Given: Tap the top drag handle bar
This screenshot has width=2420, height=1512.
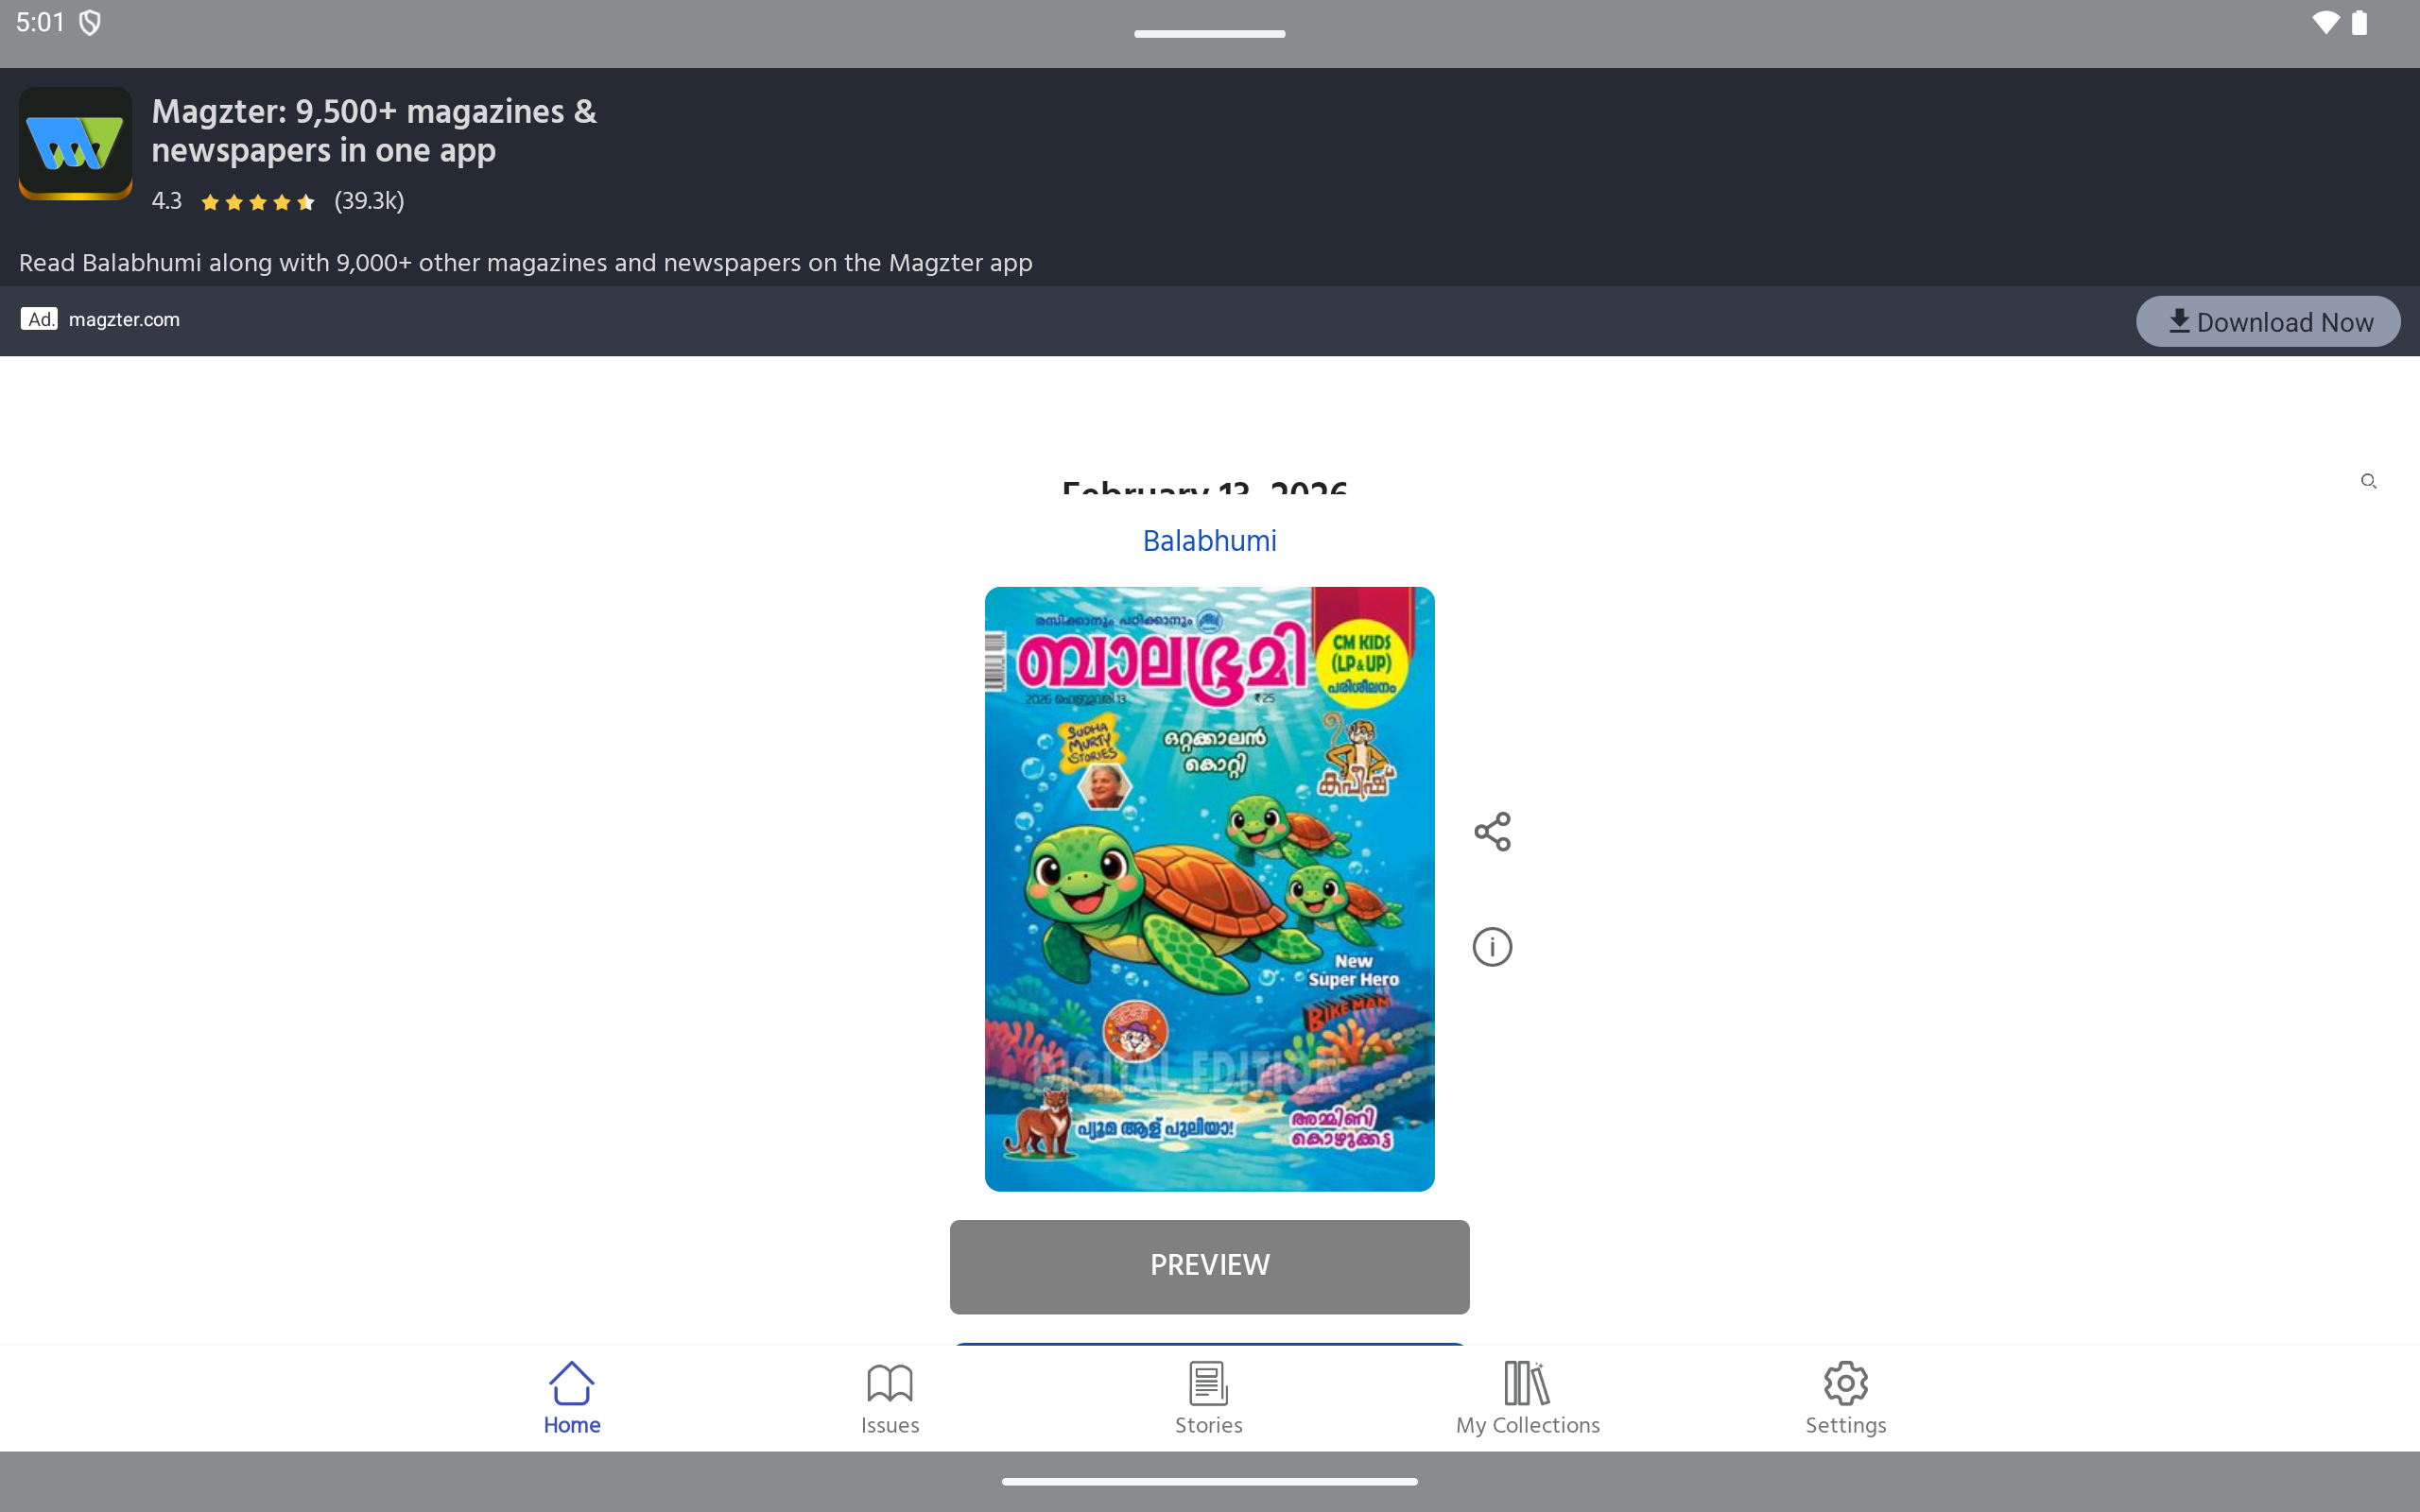Looking at the screenshot, I should pyautogui.click(x=1209, y=34).
